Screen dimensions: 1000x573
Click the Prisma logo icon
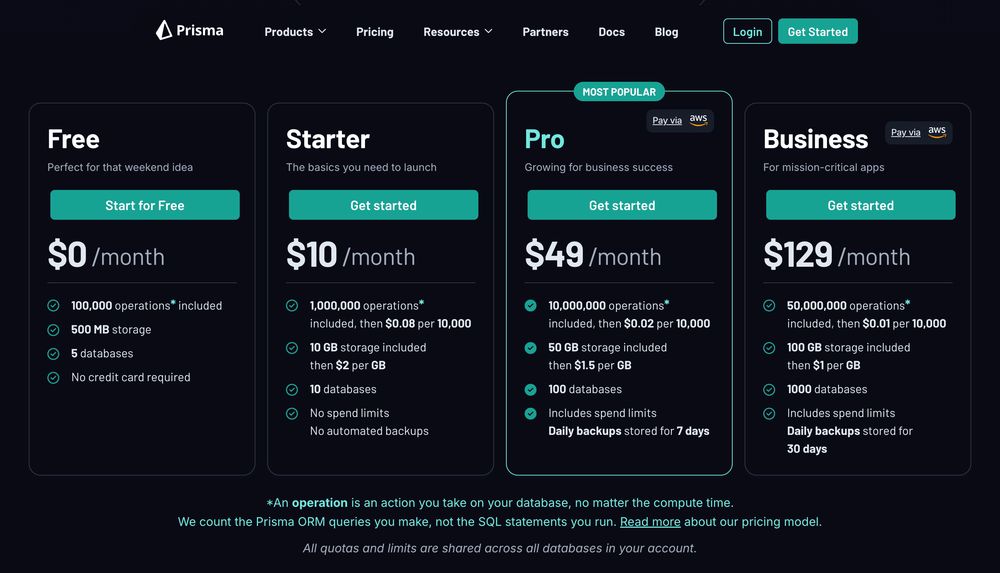[164, 31]
